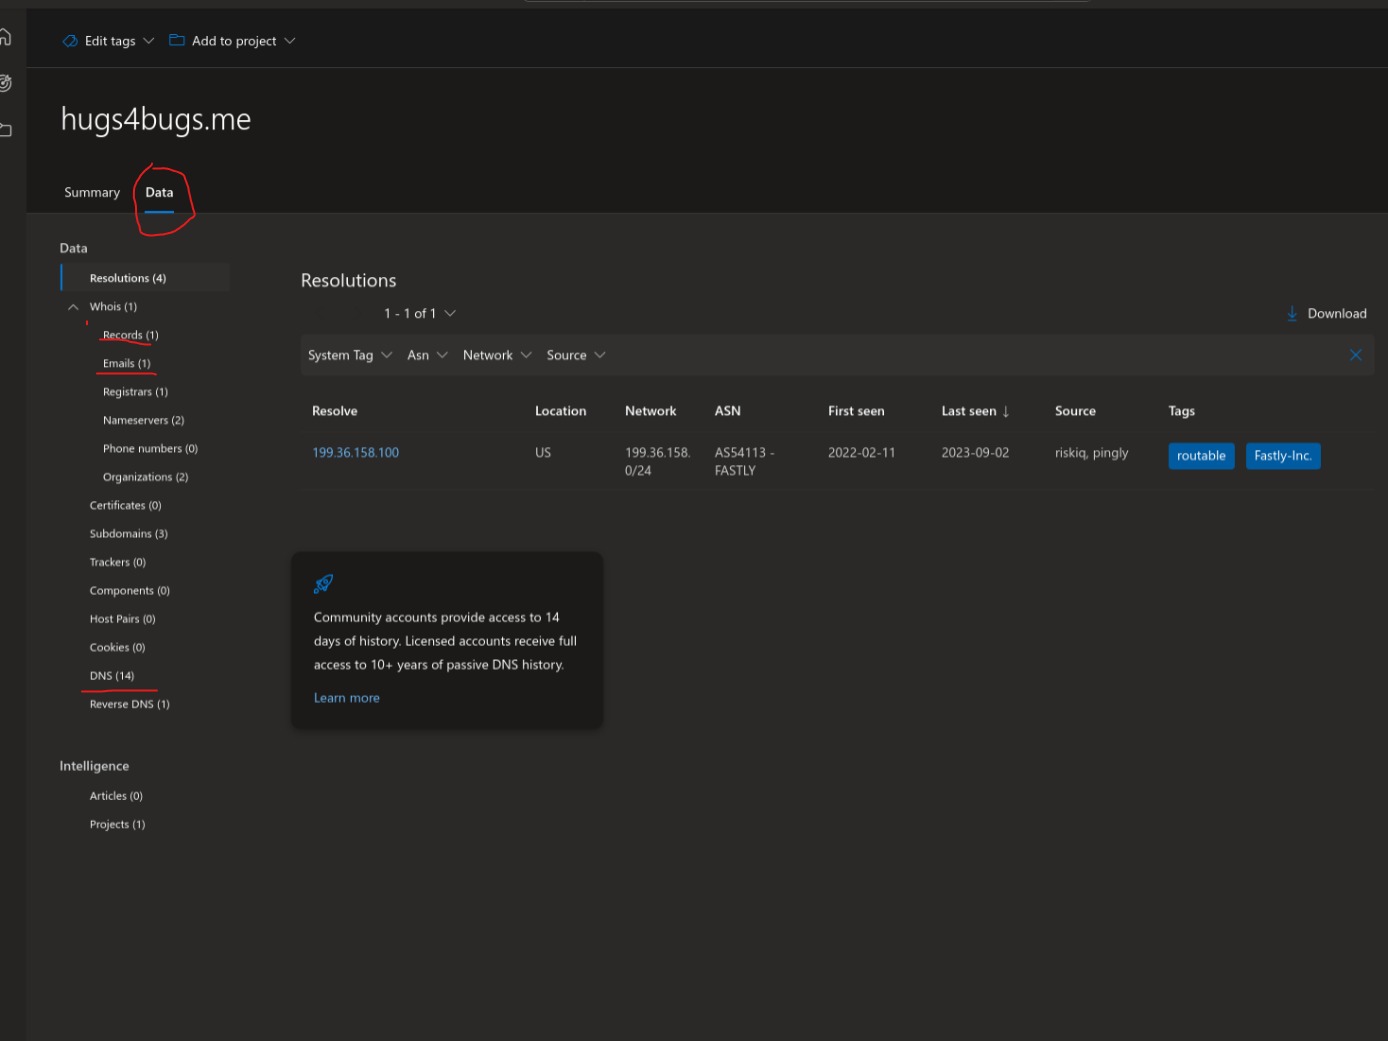Click the riskiq, pingly source cell
Viewport: 1388px width, 1041px height.
(1091, 453)
